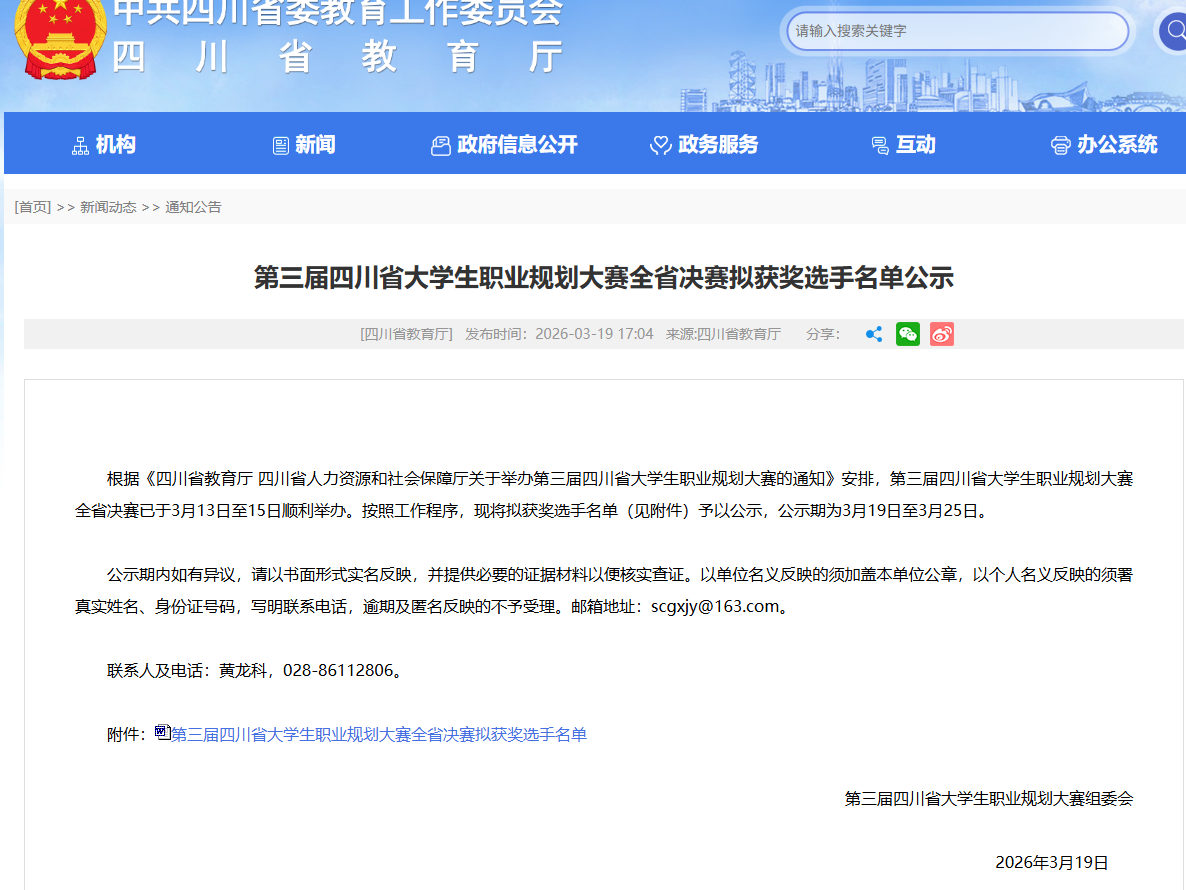Open 新闻动态 breadcrumb link
Screen dimensions: 1186x890
(108, 207)
